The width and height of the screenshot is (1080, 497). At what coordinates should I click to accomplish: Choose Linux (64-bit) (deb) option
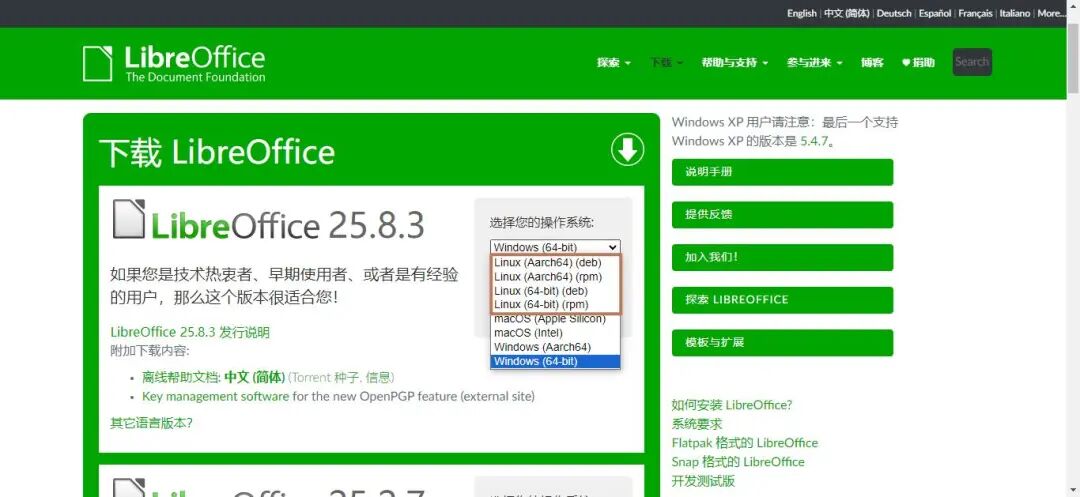(x=555, y=291)
